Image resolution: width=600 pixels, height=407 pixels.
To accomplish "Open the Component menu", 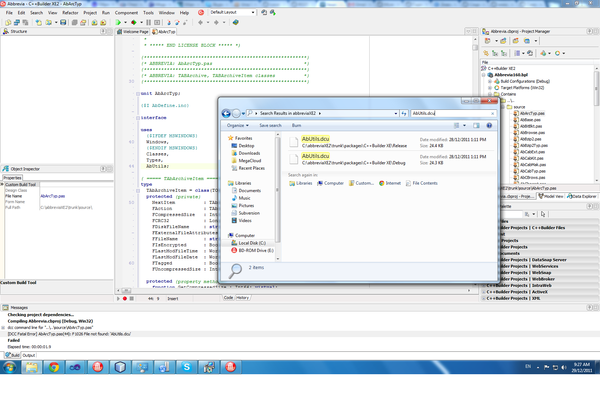I will [x=126, y=11].
